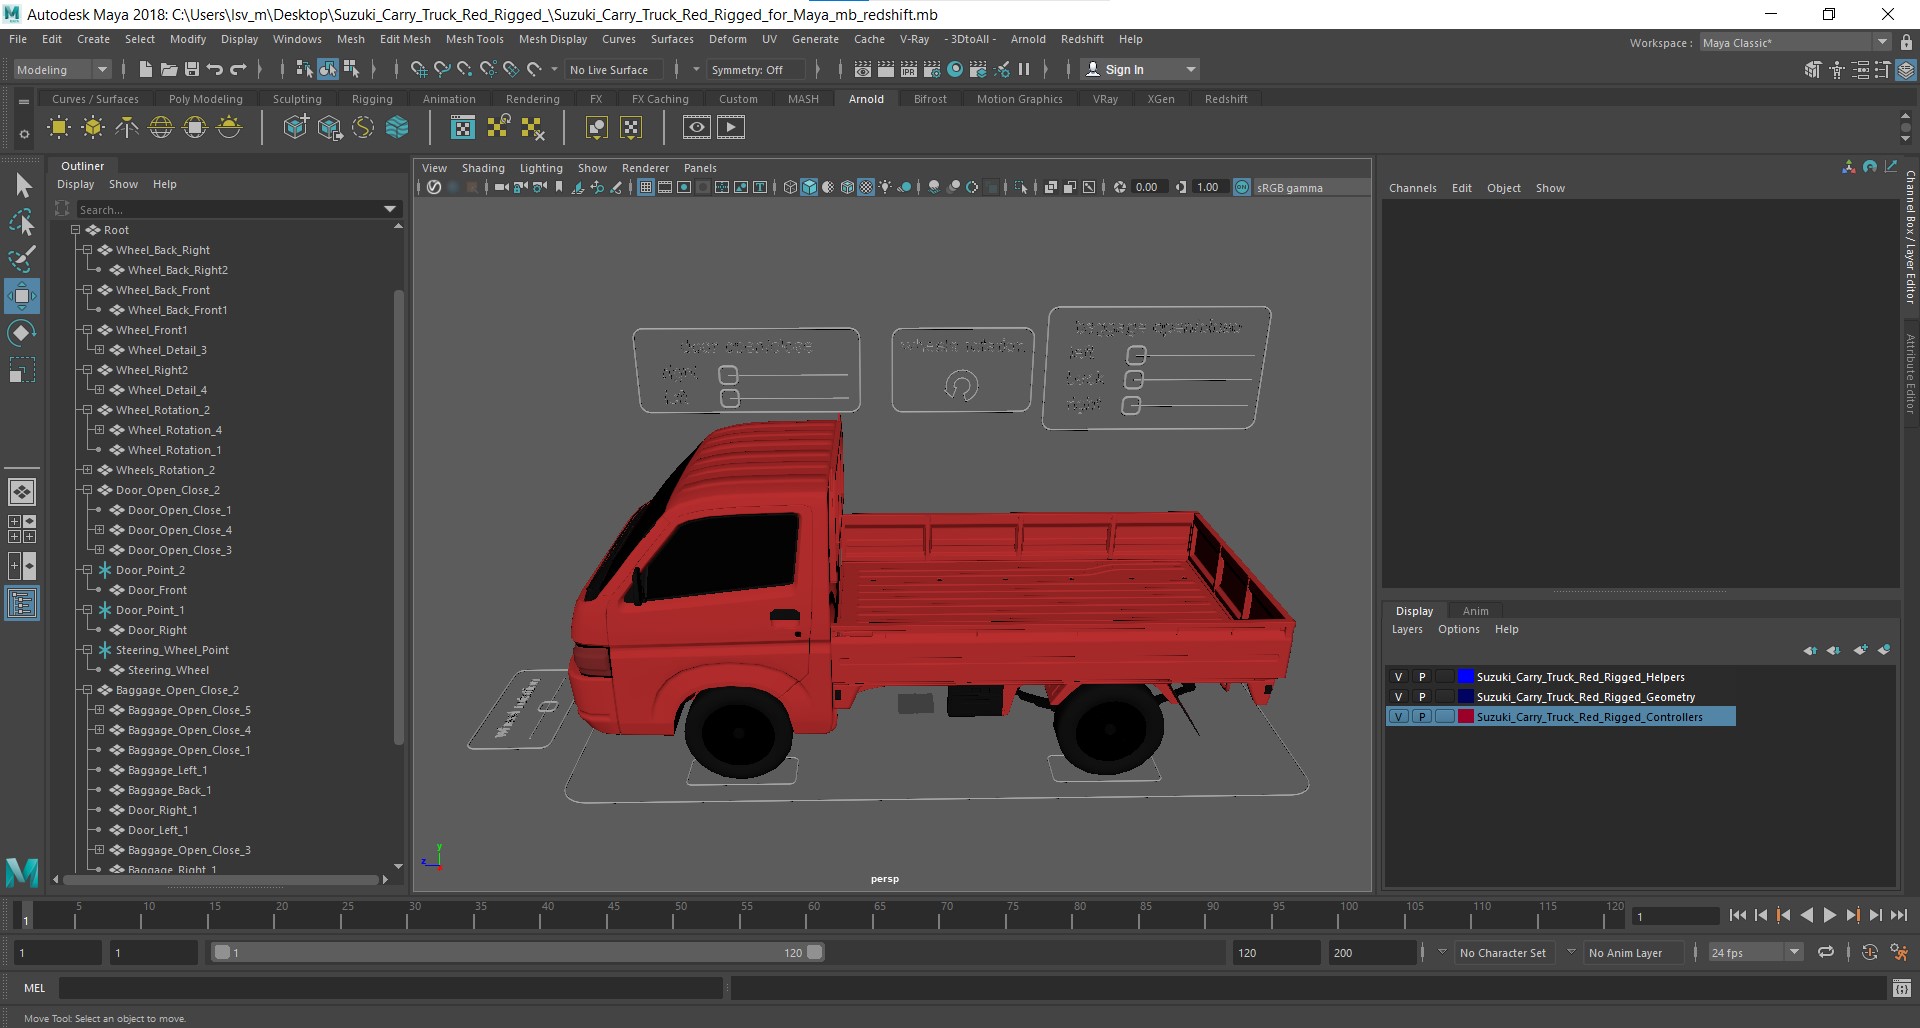Open the Mesh Tools menu
Screen dimensions: 1920x1028
pos(474,39)
